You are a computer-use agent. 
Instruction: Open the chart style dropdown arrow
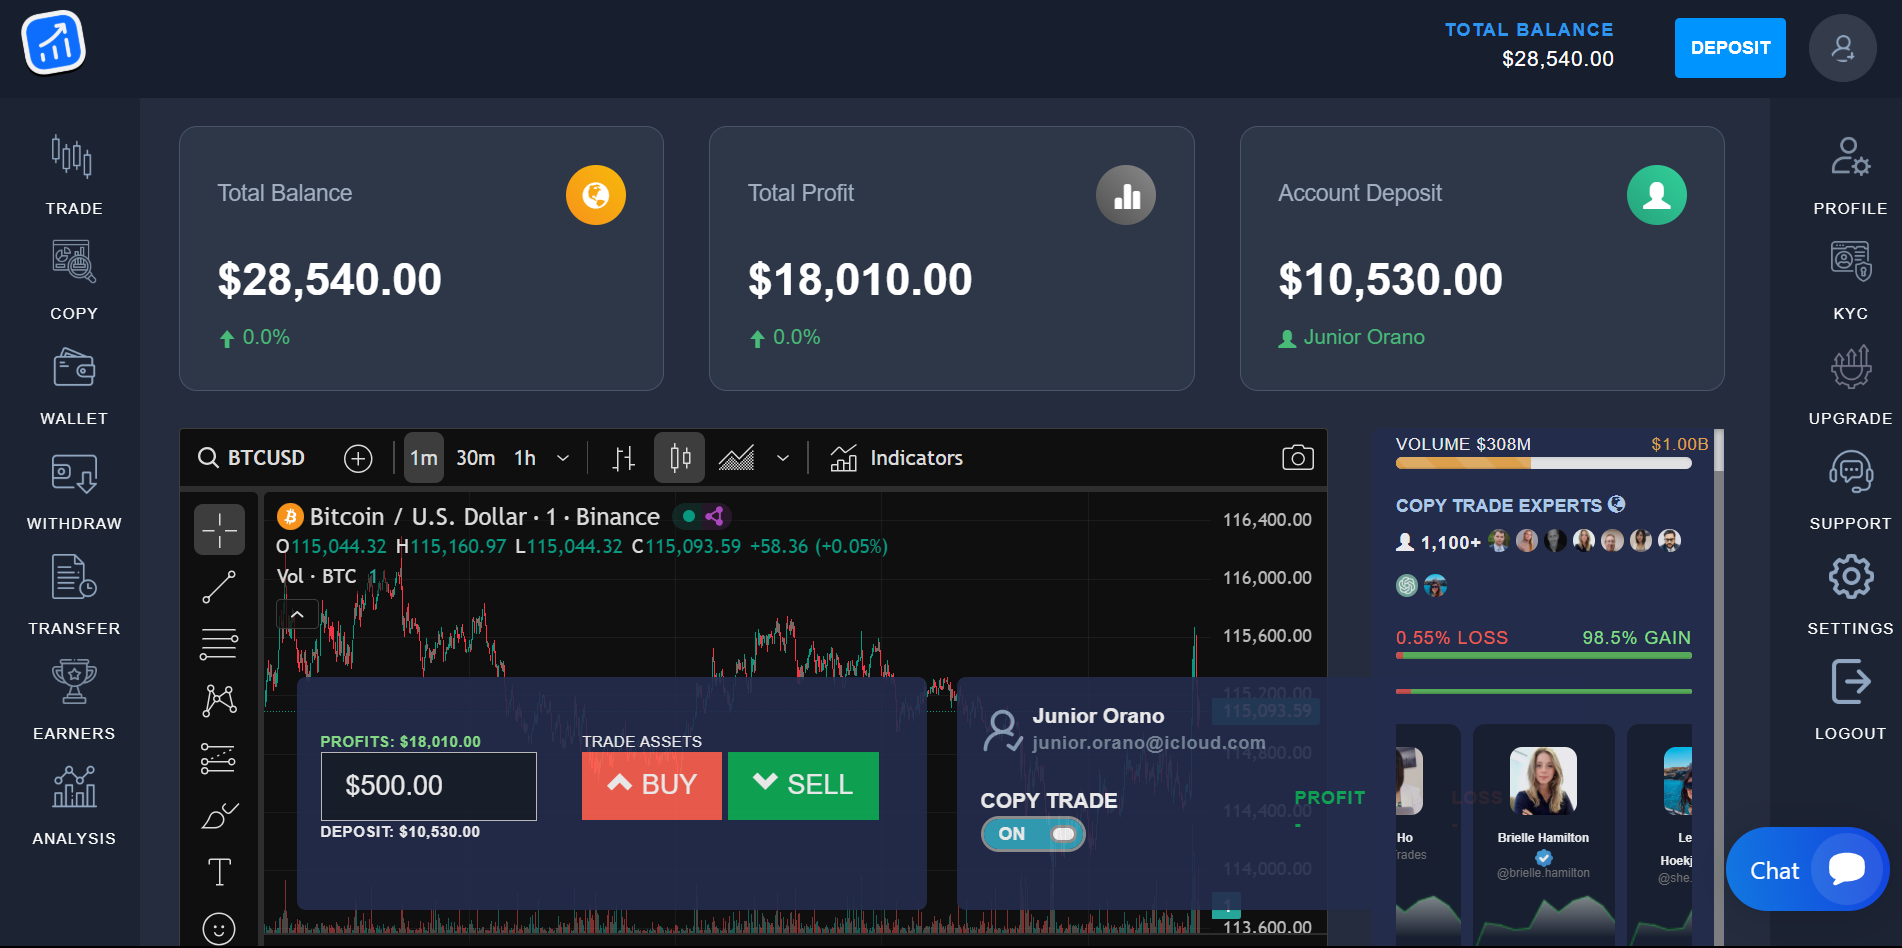click(x=782, y=457)
